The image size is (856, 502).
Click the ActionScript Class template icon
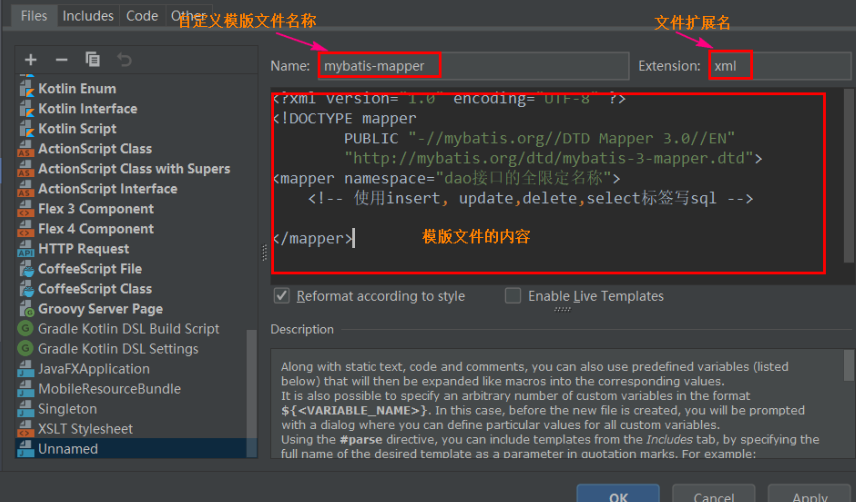click(x=26, y=149)
